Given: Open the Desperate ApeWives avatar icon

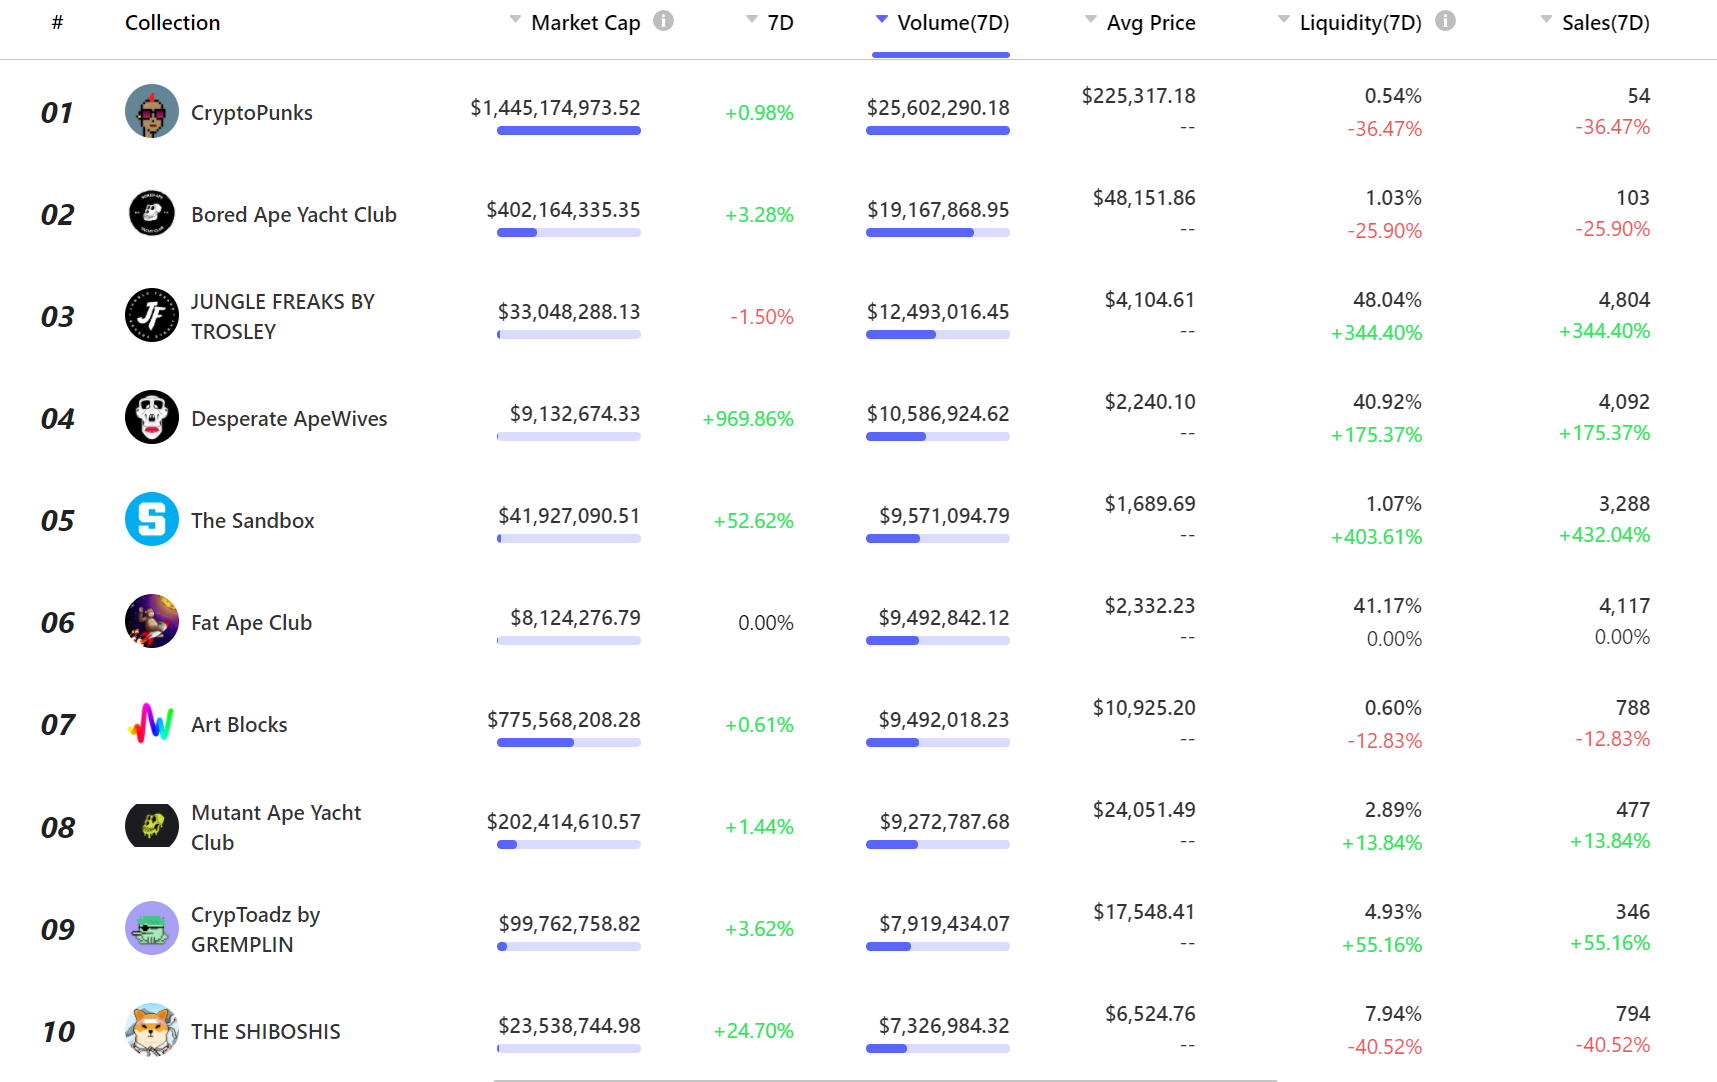Looking at the screenshot, I should click(152, 417).
